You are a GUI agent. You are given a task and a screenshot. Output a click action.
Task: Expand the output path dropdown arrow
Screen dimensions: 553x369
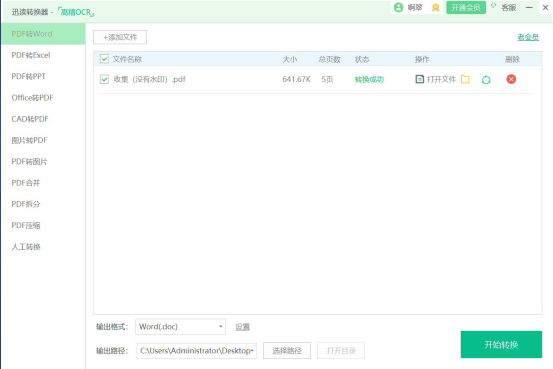click(252, 350)
